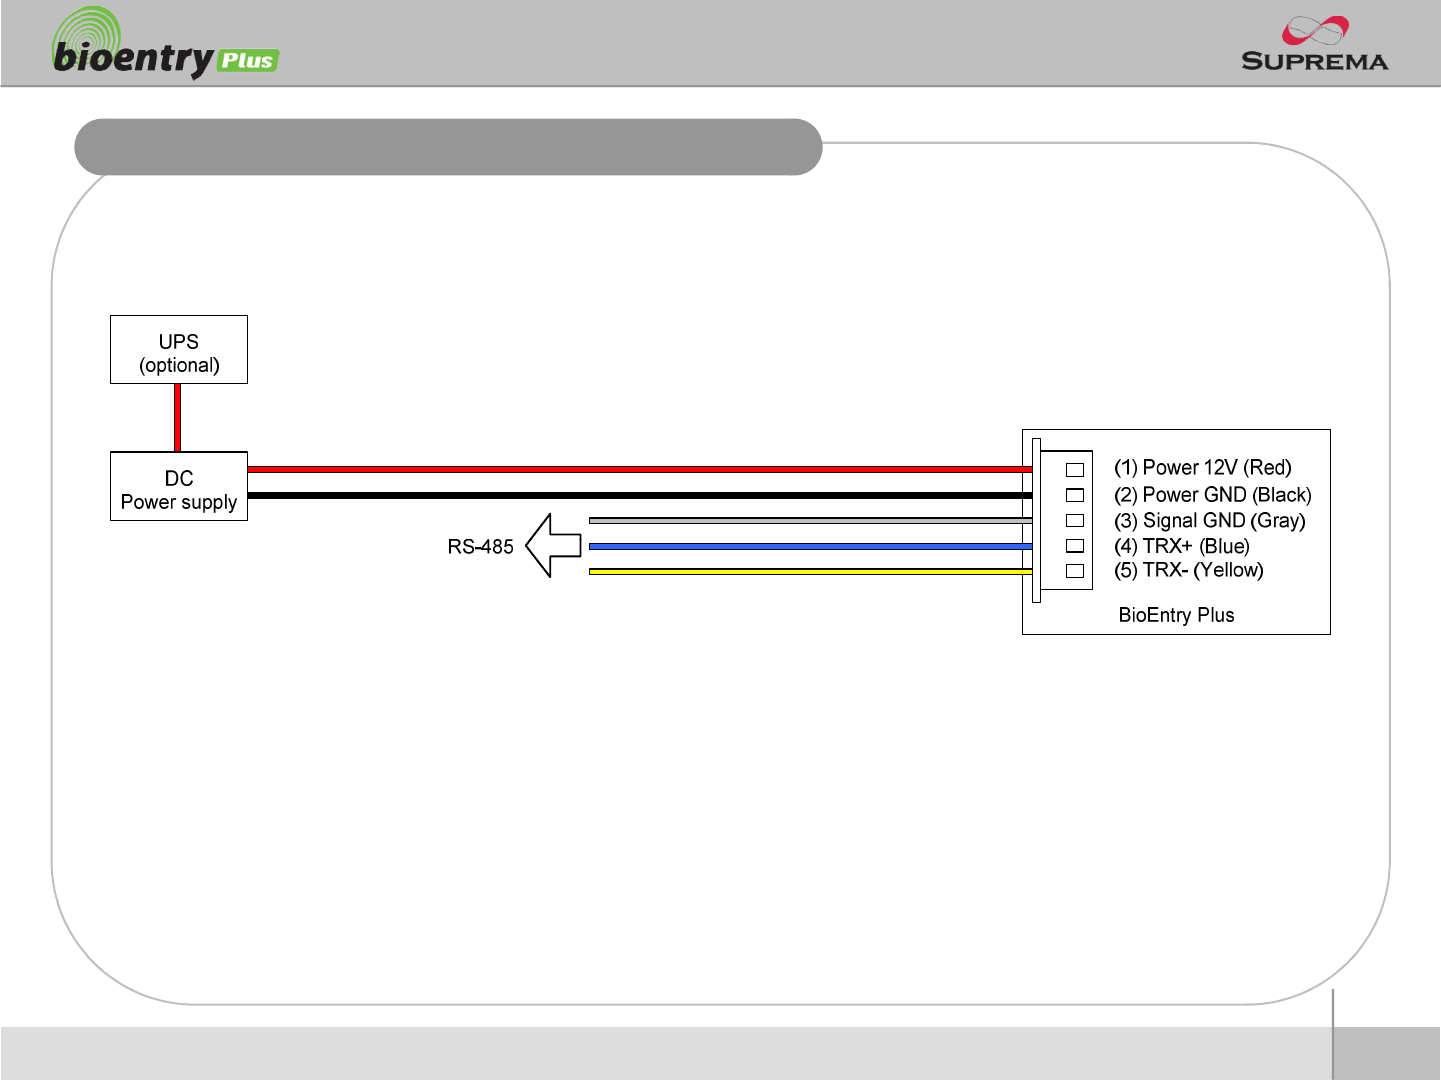The image size is (1441, 1080).
Task: Select connector pin 2 square
Action: click(1075, 495)
